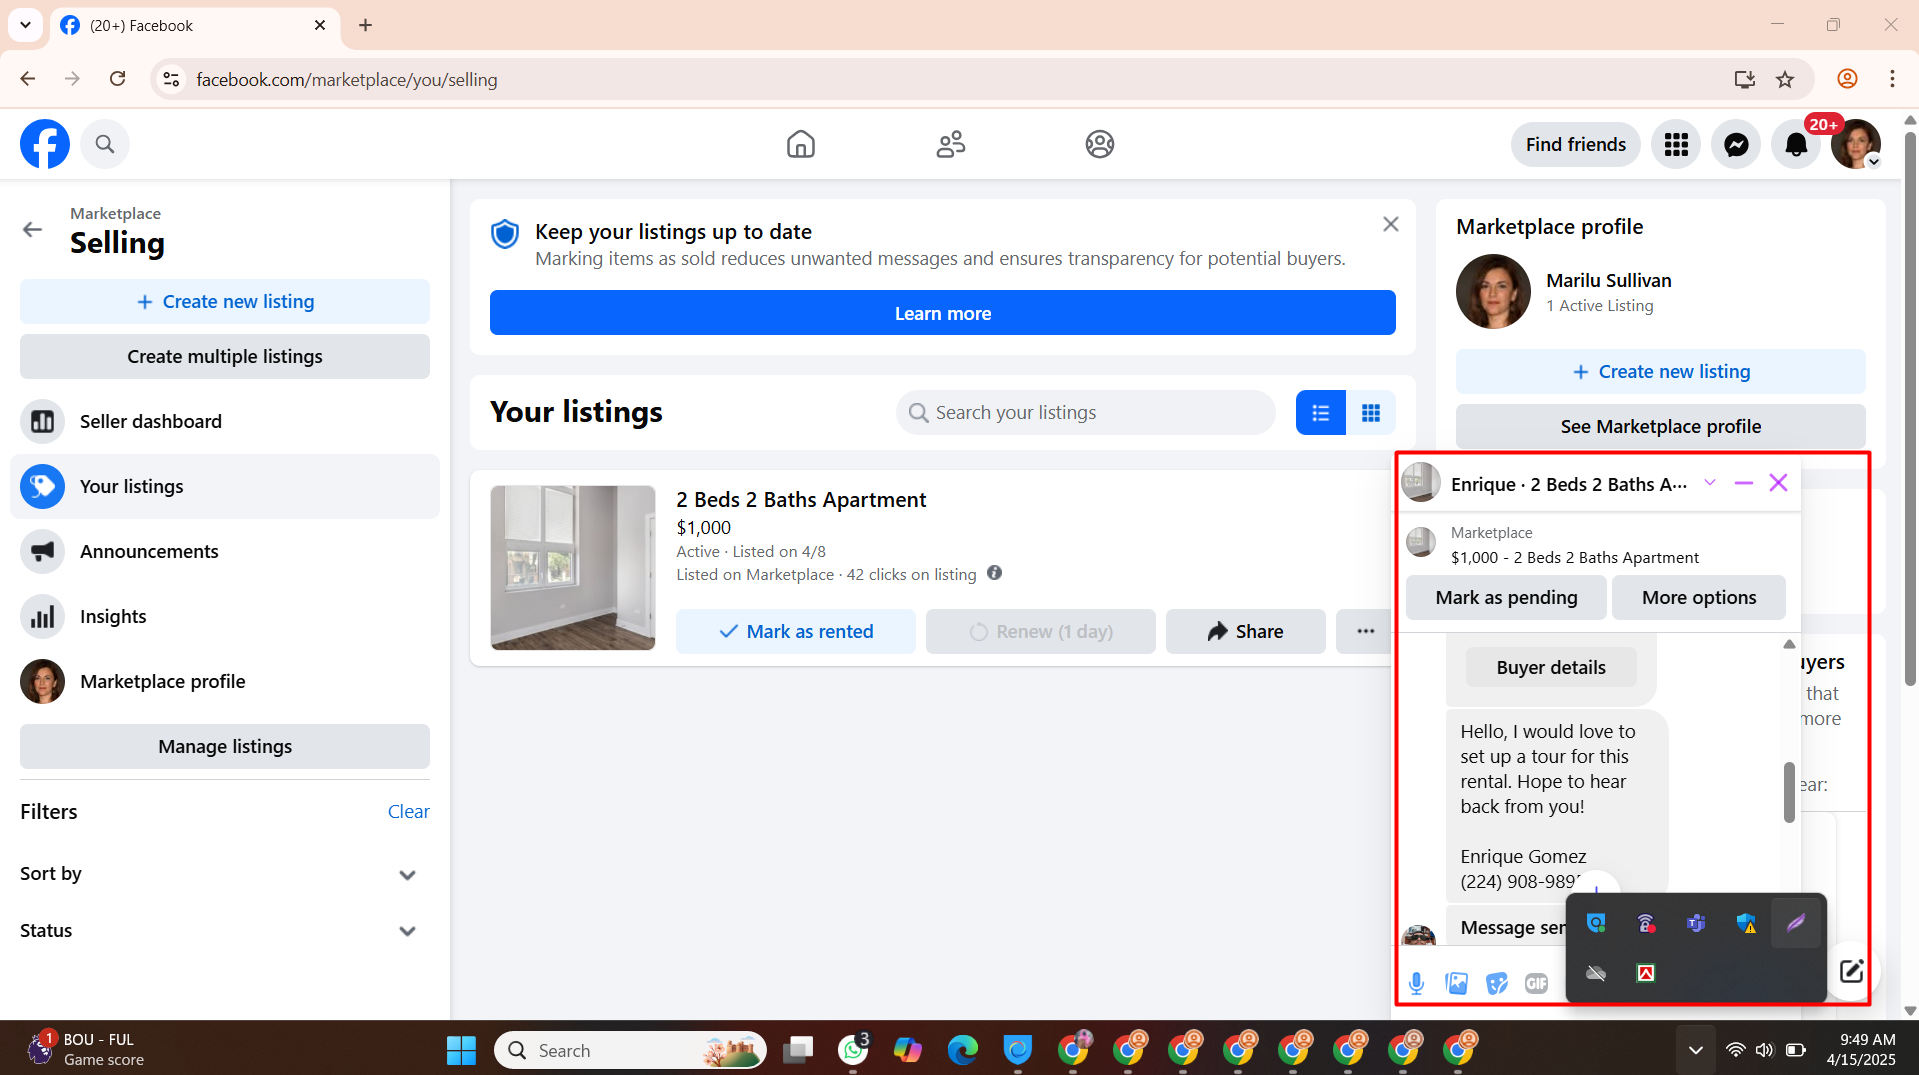Click Create new listing in Marketplace profile panel
The height and width of the screenshot is (1075, 1919).
coord(1660,371)
